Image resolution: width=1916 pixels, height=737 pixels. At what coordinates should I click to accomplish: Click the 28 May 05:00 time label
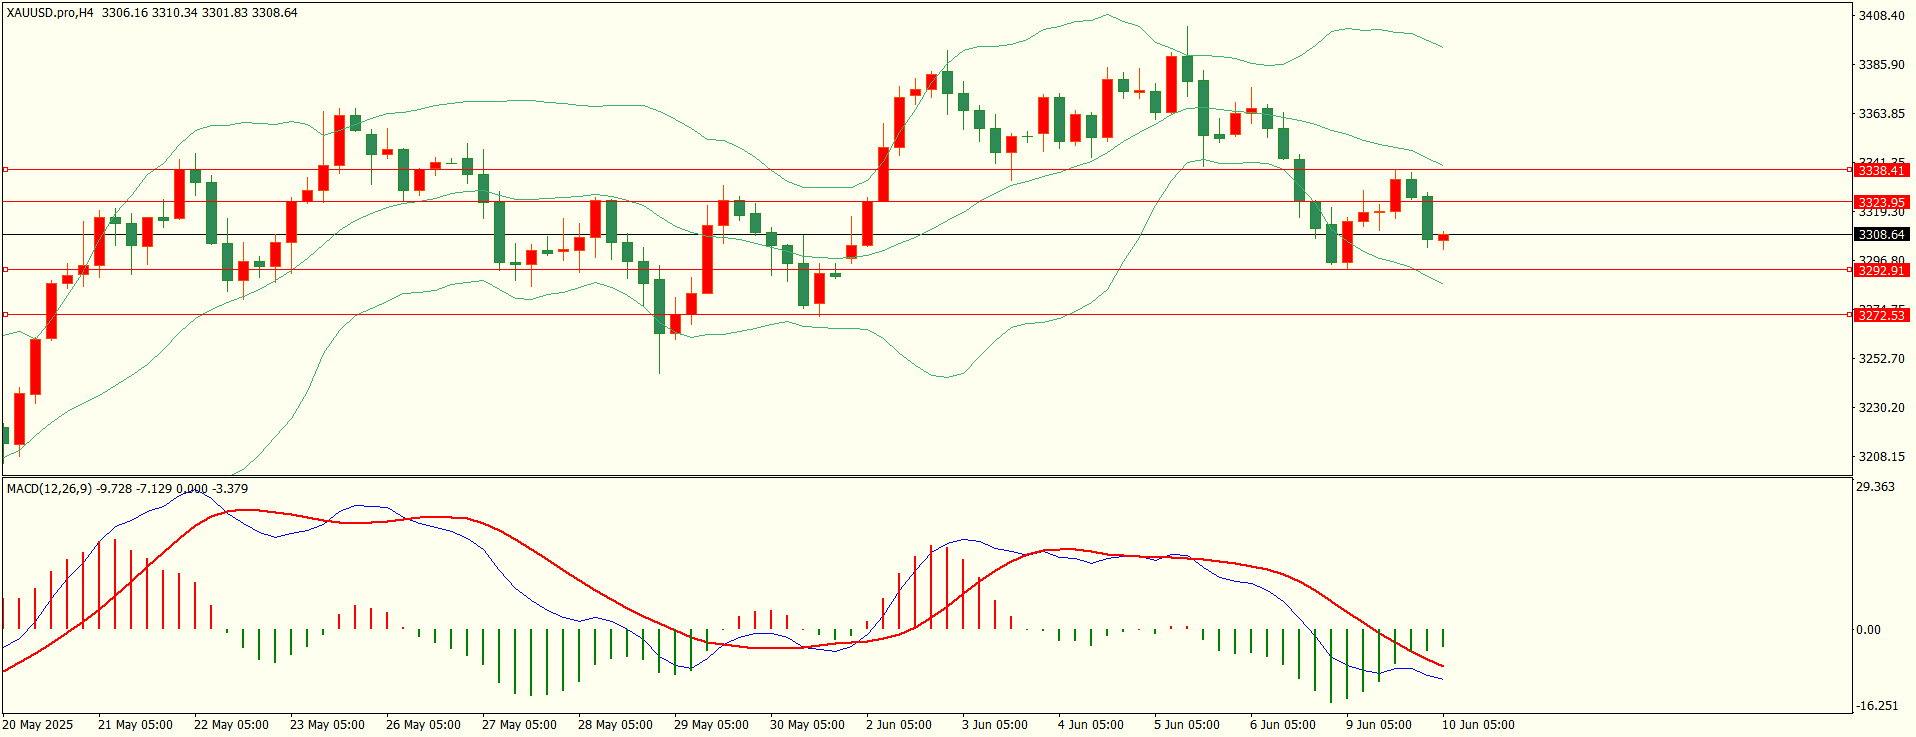(x=615, y=725)
